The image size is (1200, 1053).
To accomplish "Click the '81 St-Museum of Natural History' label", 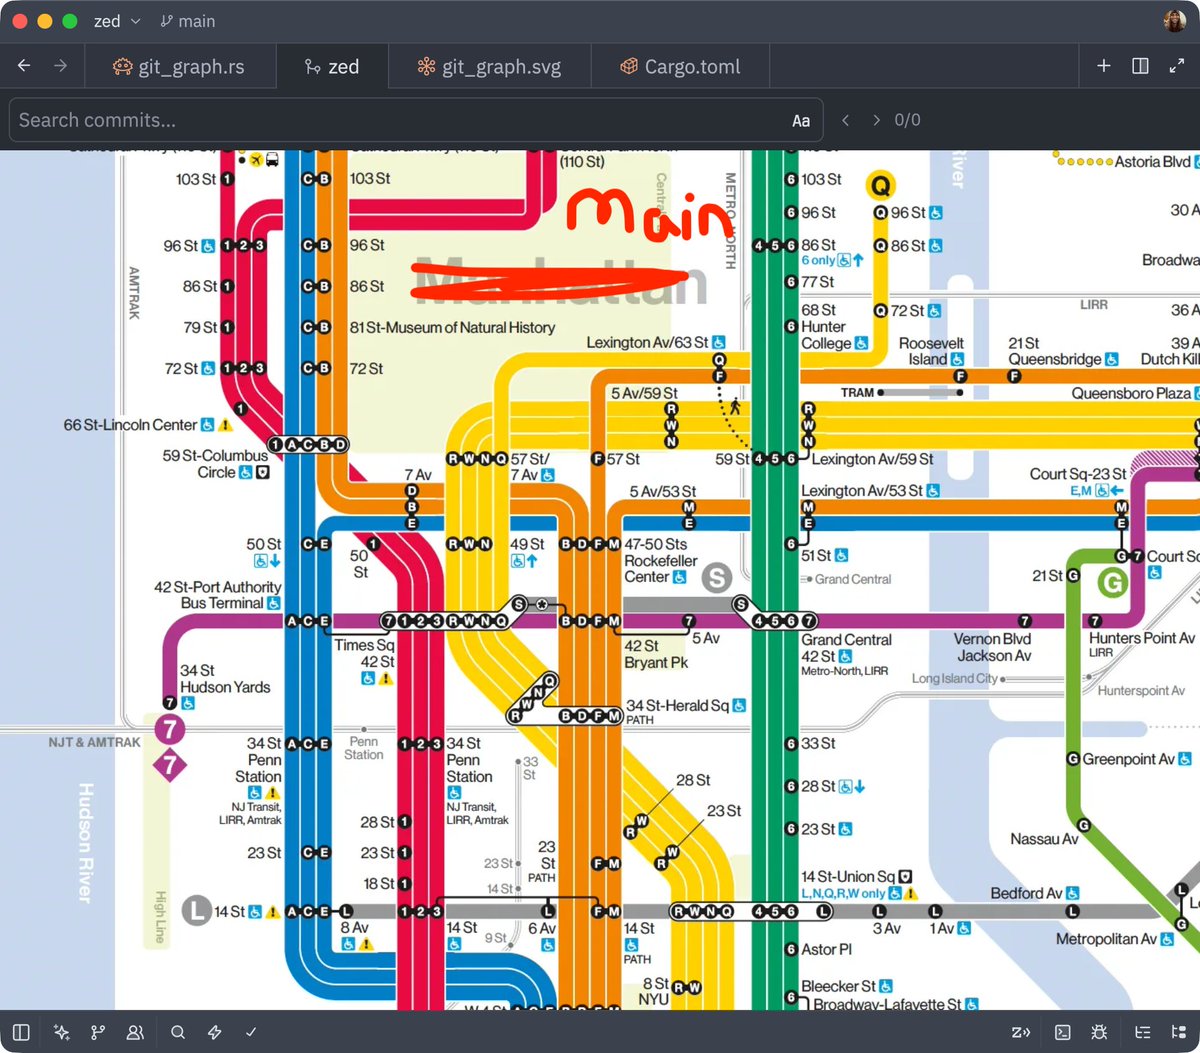I will [452, 327].
